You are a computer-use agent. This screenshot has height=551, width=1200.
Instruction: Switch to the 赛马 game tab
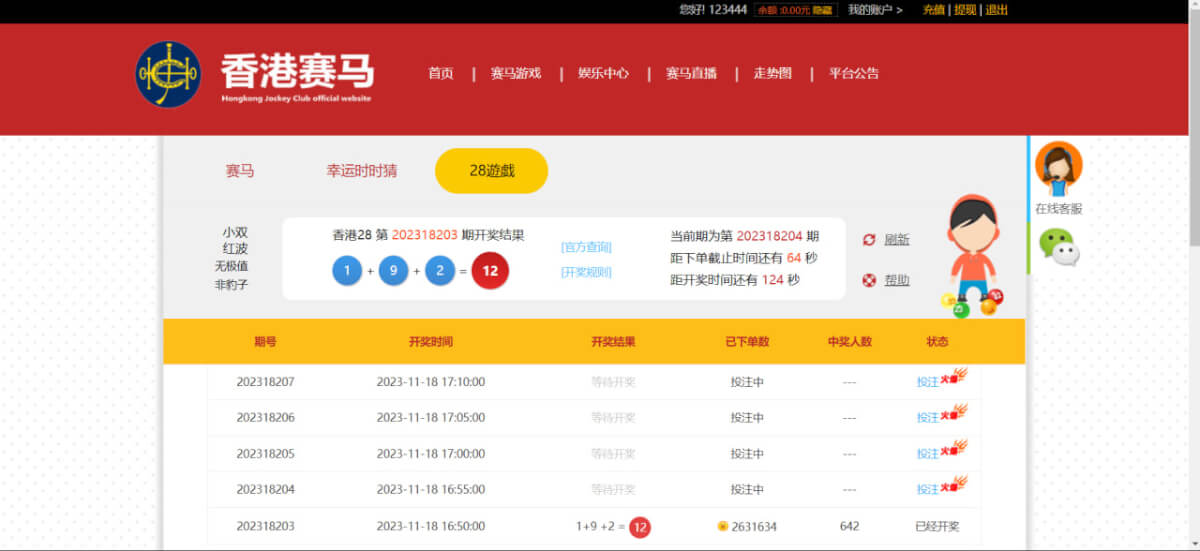click(x=240, y=171)
